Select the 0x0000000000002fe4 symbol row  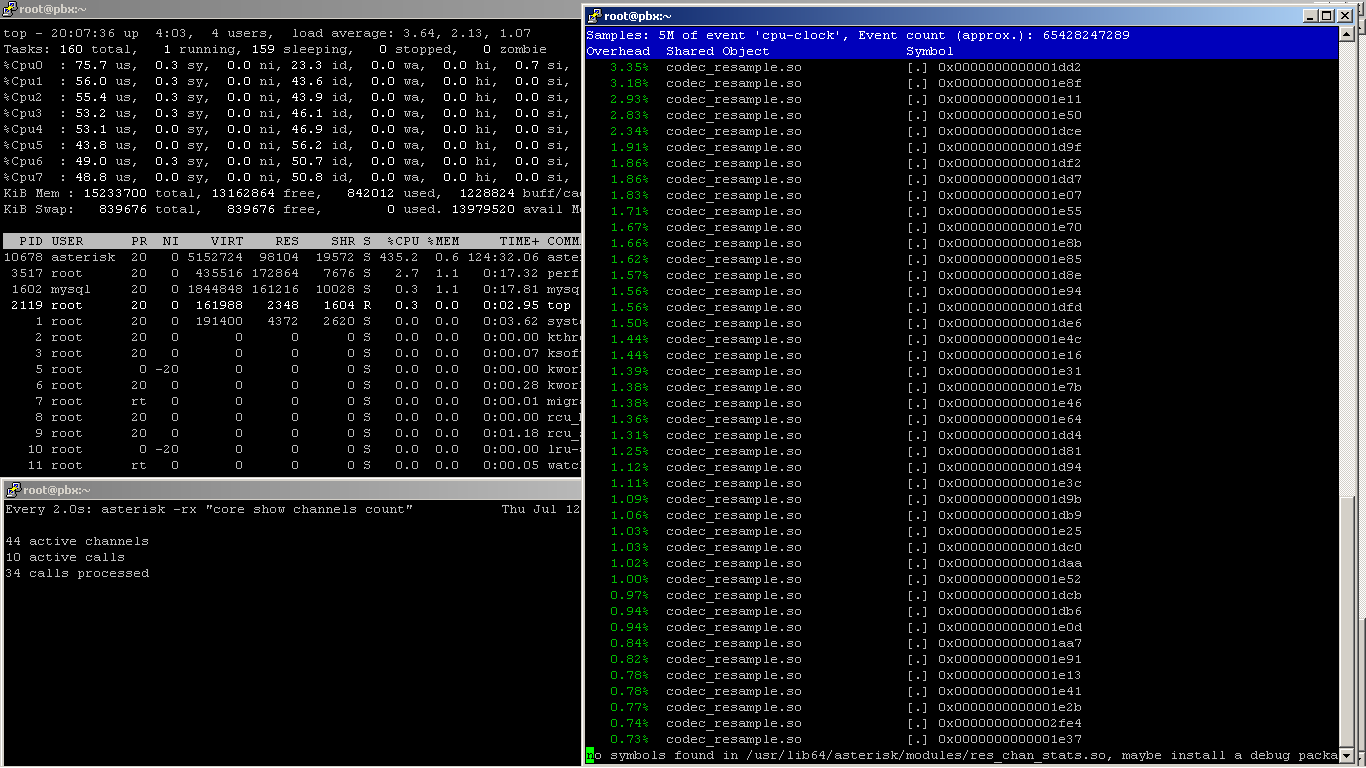[1009, 723]
